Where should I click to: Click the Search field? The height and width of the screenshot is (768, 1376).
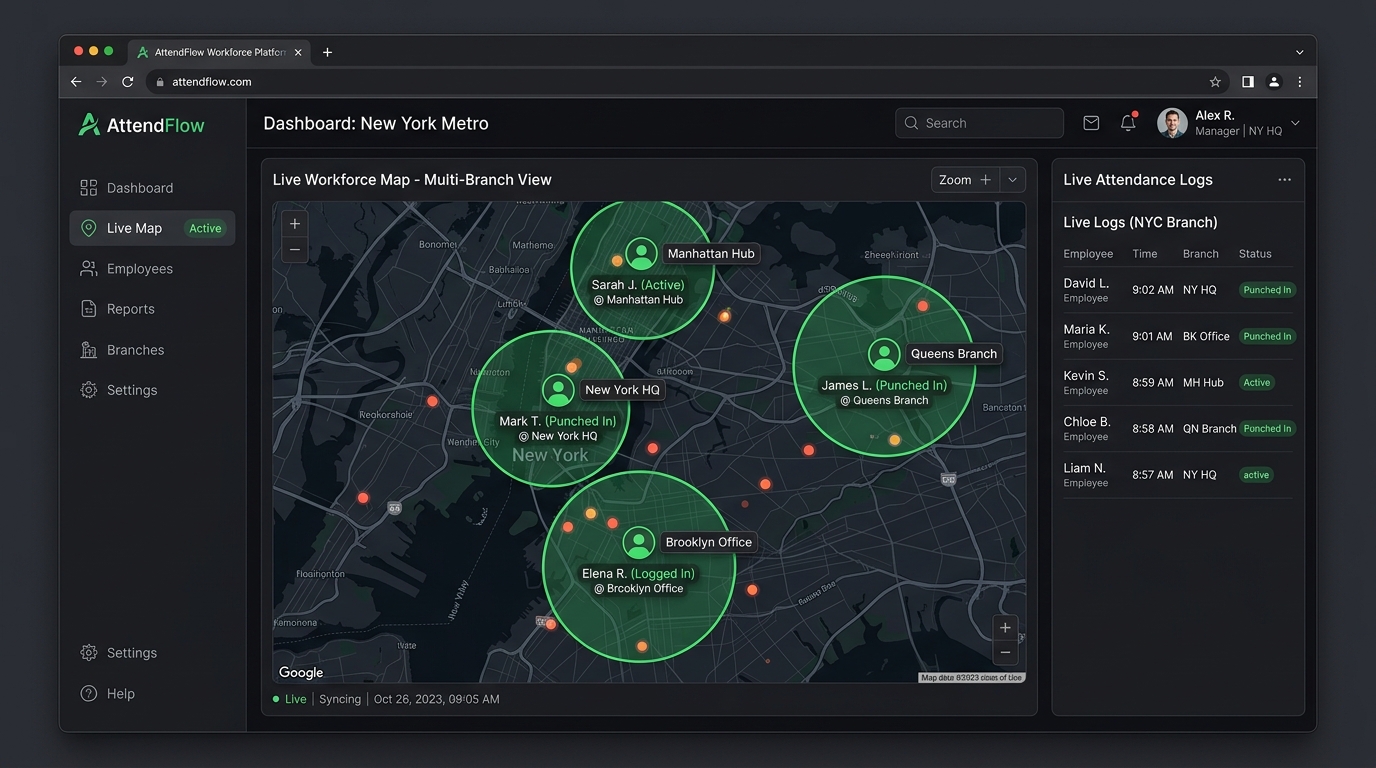[979, 123]
